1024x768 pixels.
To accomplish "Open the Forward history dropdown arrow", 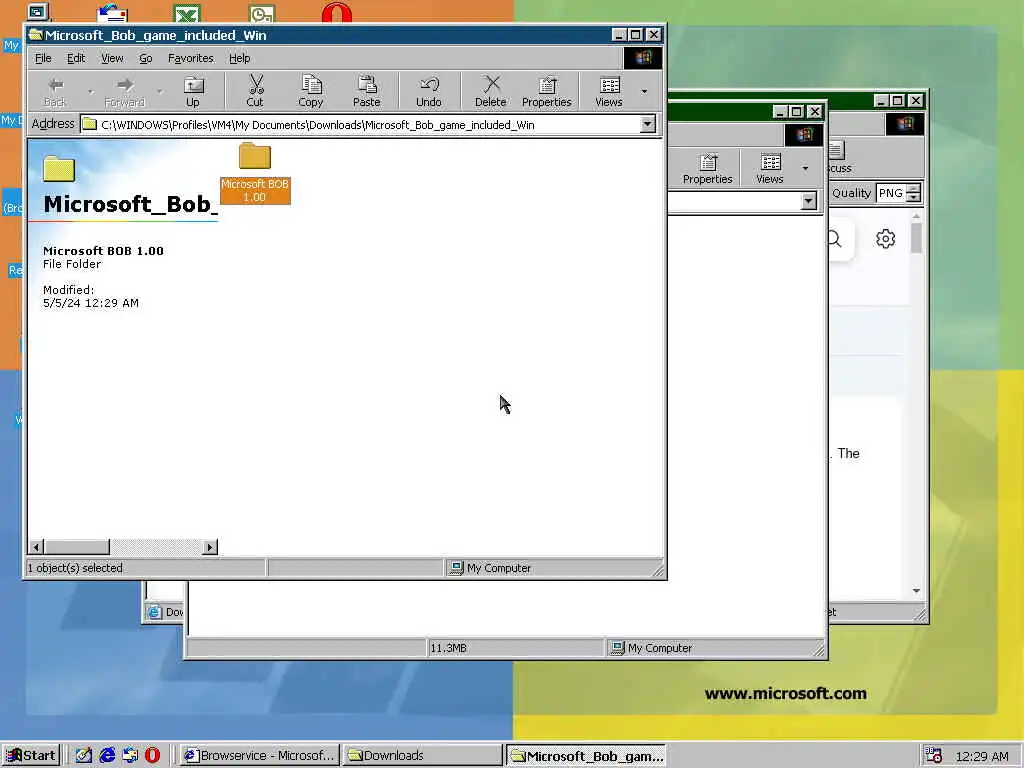I will point(159,91).
